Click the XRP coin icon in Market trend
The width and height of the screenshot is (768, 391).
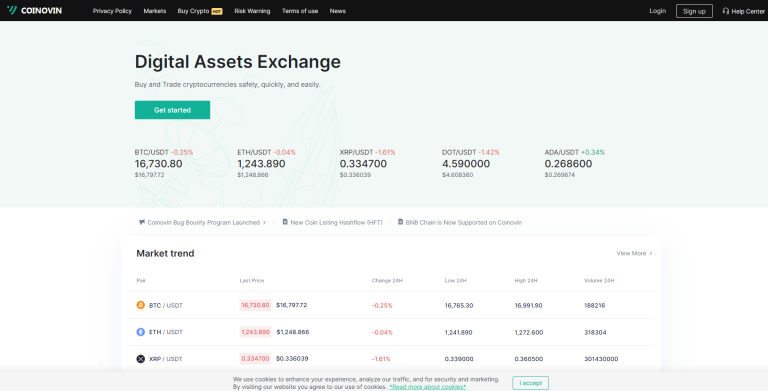coord(141,359)
